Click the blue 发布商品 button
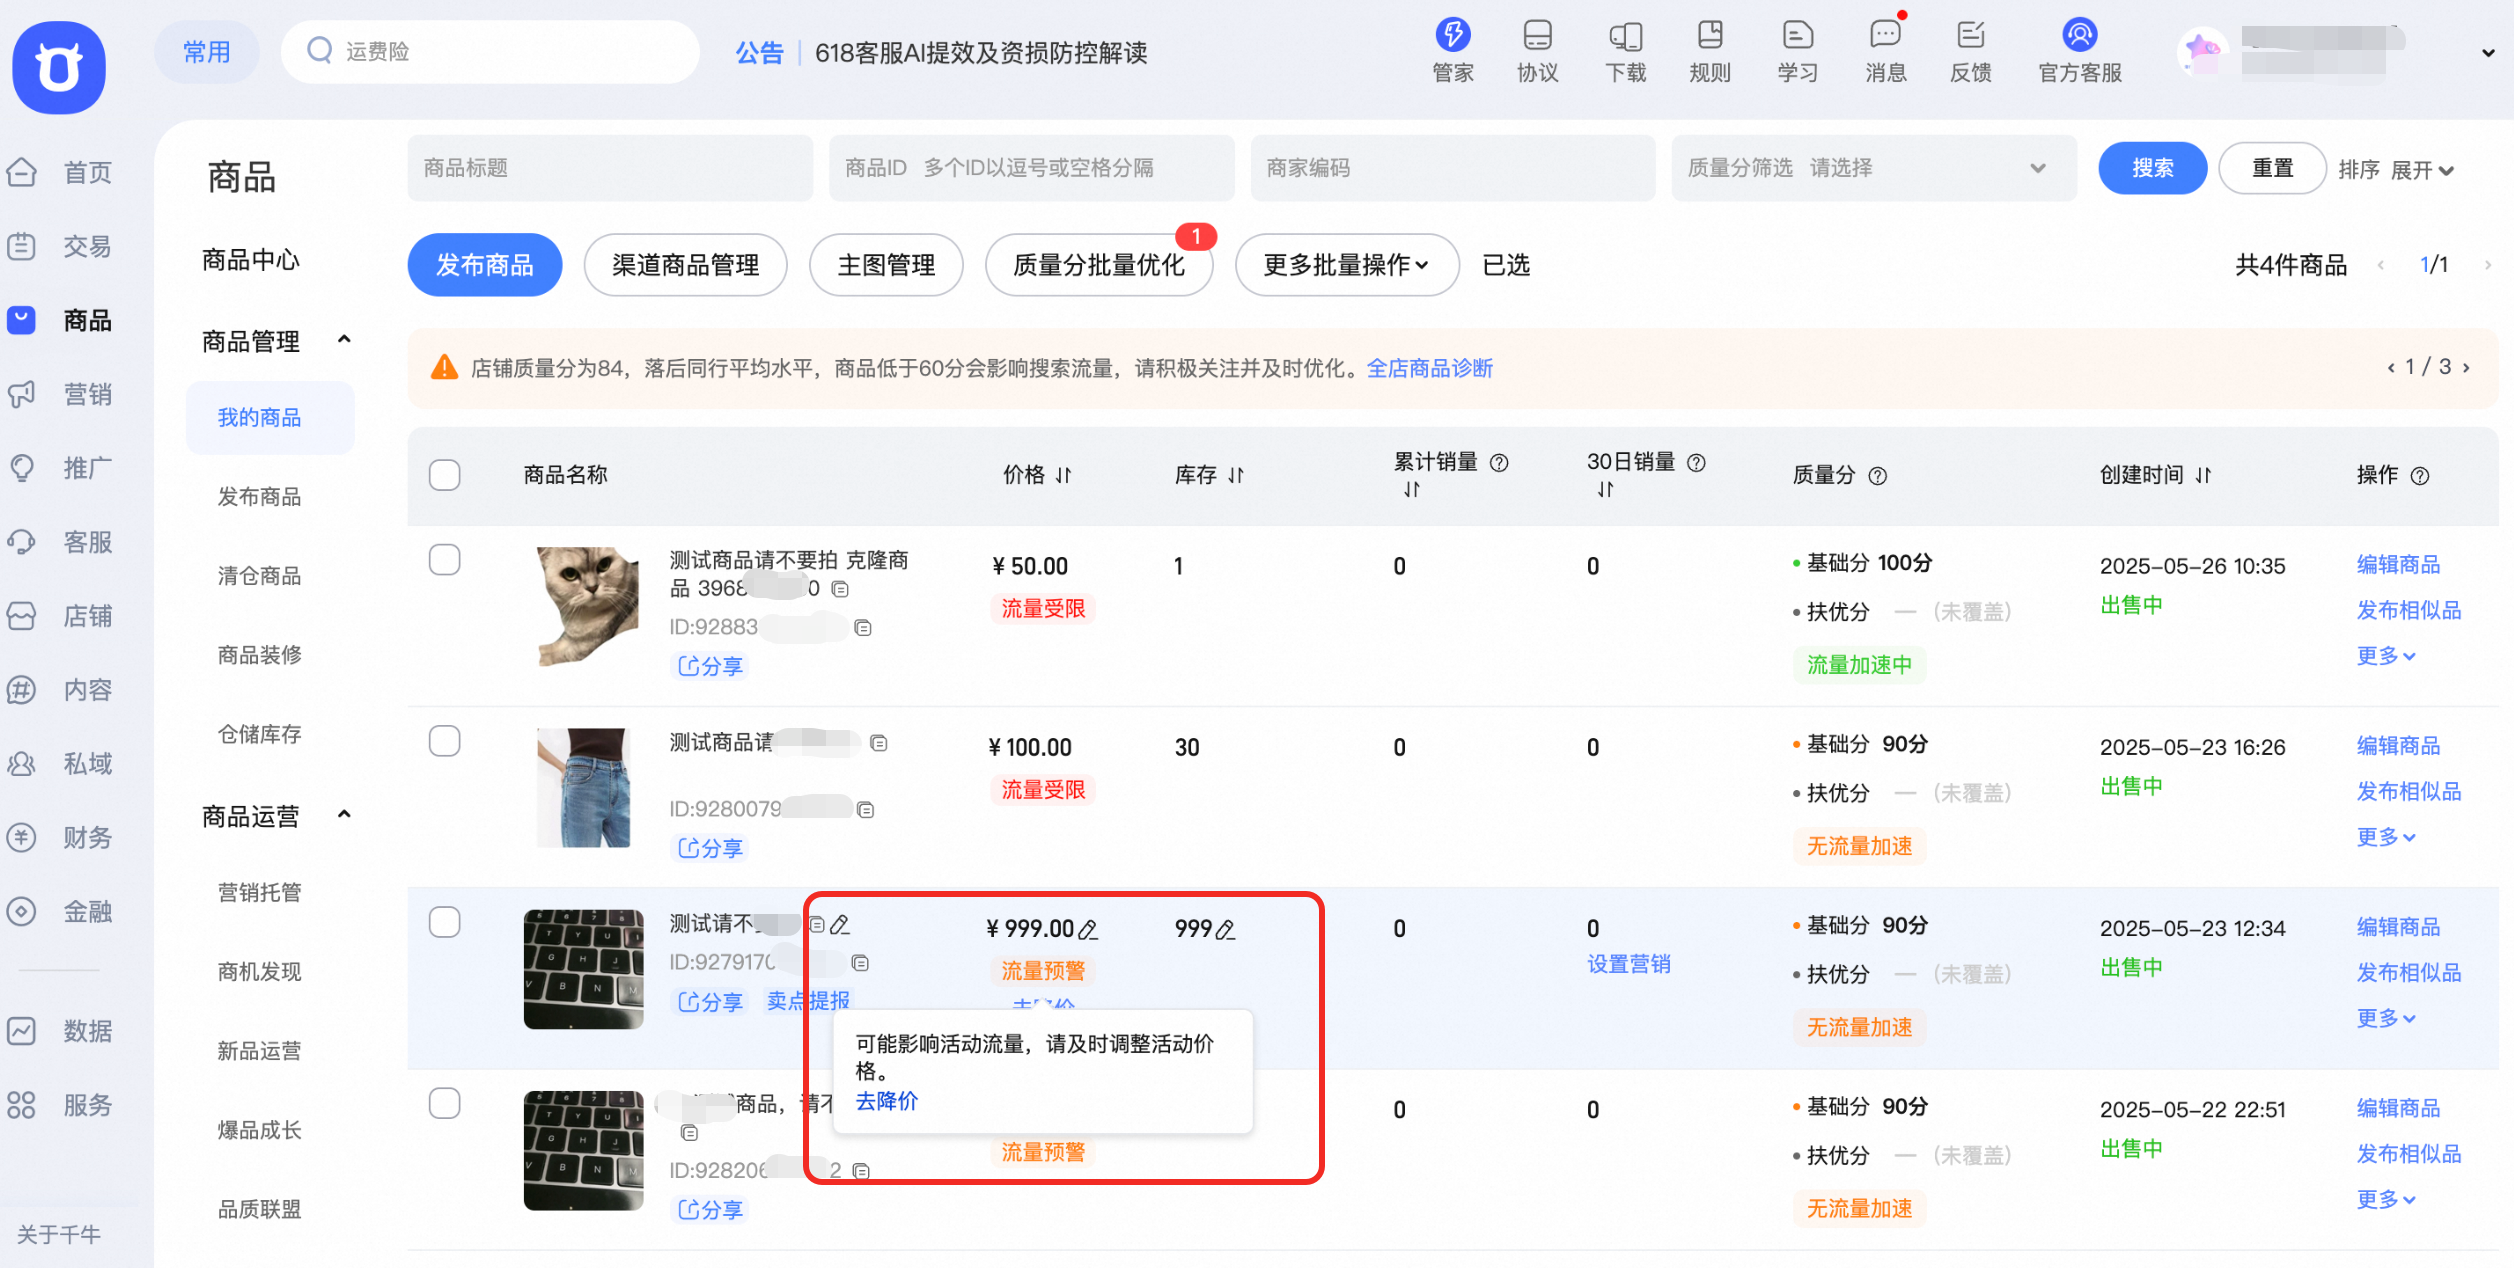2514x1268 pixels. pos(485,265)
